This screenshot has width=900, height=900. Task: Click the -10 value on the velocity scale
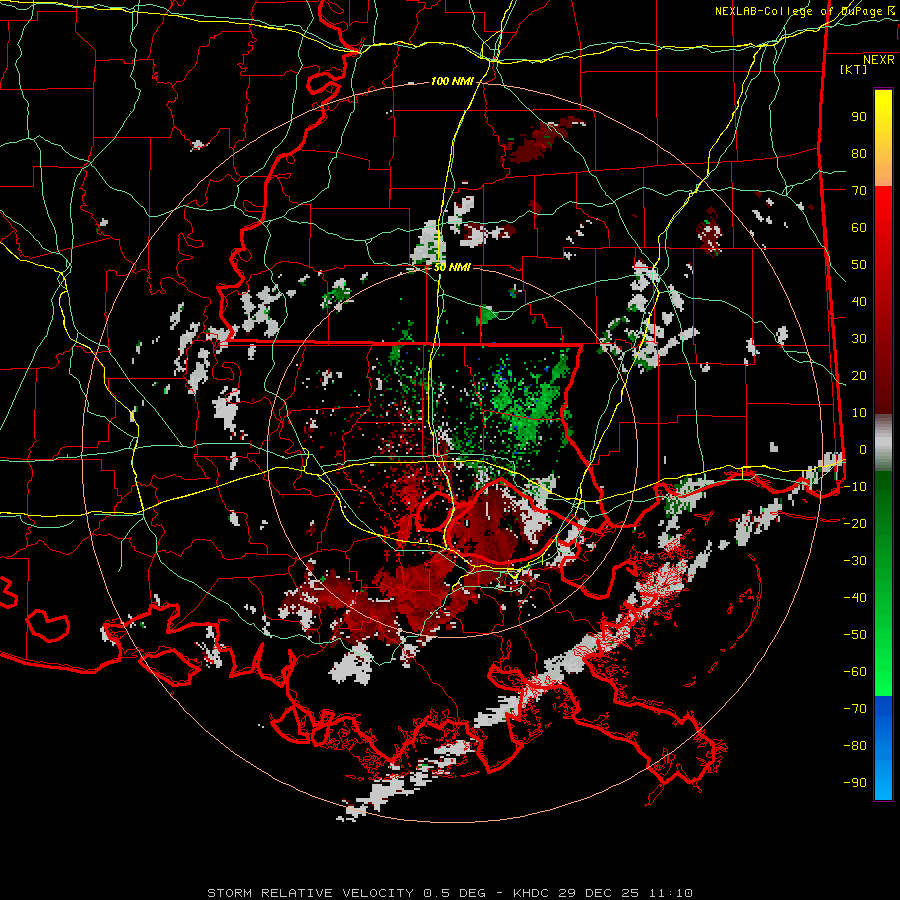855,487
